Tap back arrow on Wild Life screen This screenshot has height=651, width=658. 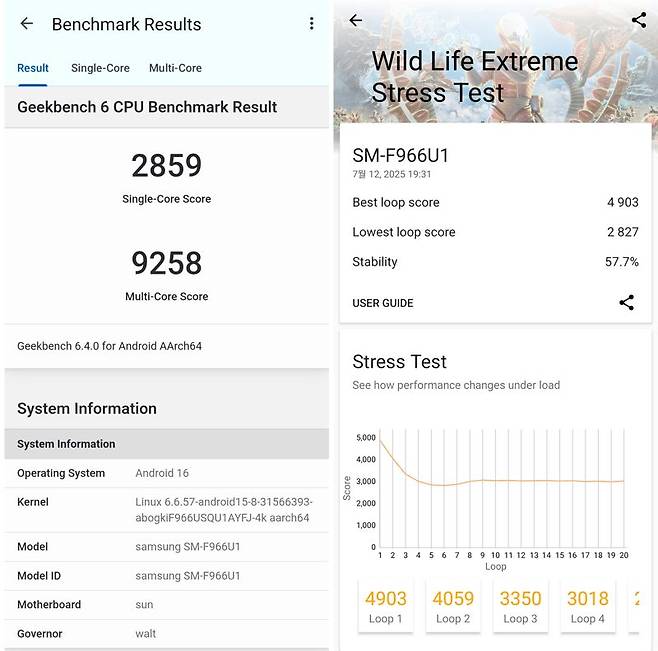tap(355, 20)
